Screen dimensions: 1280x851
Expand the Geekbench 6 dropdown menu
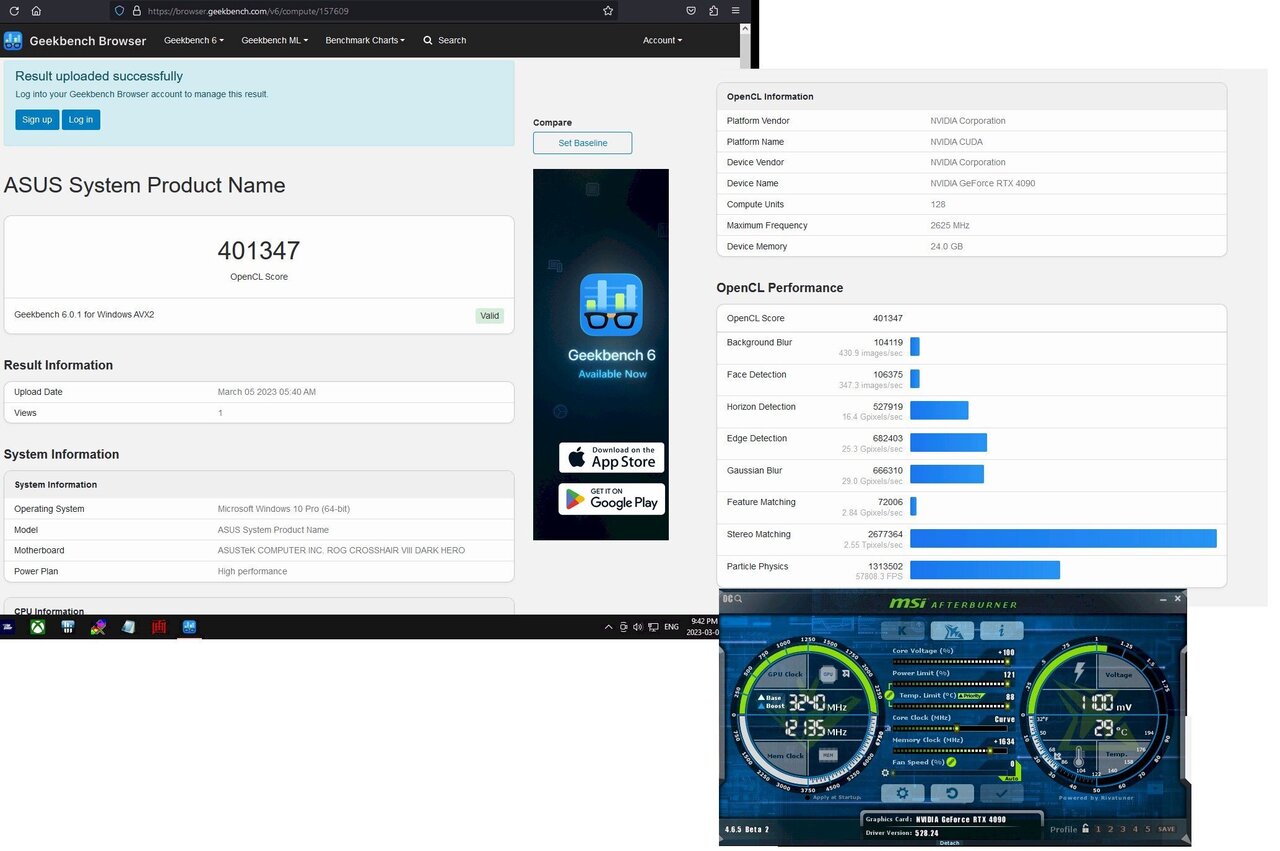click(194, 40)
